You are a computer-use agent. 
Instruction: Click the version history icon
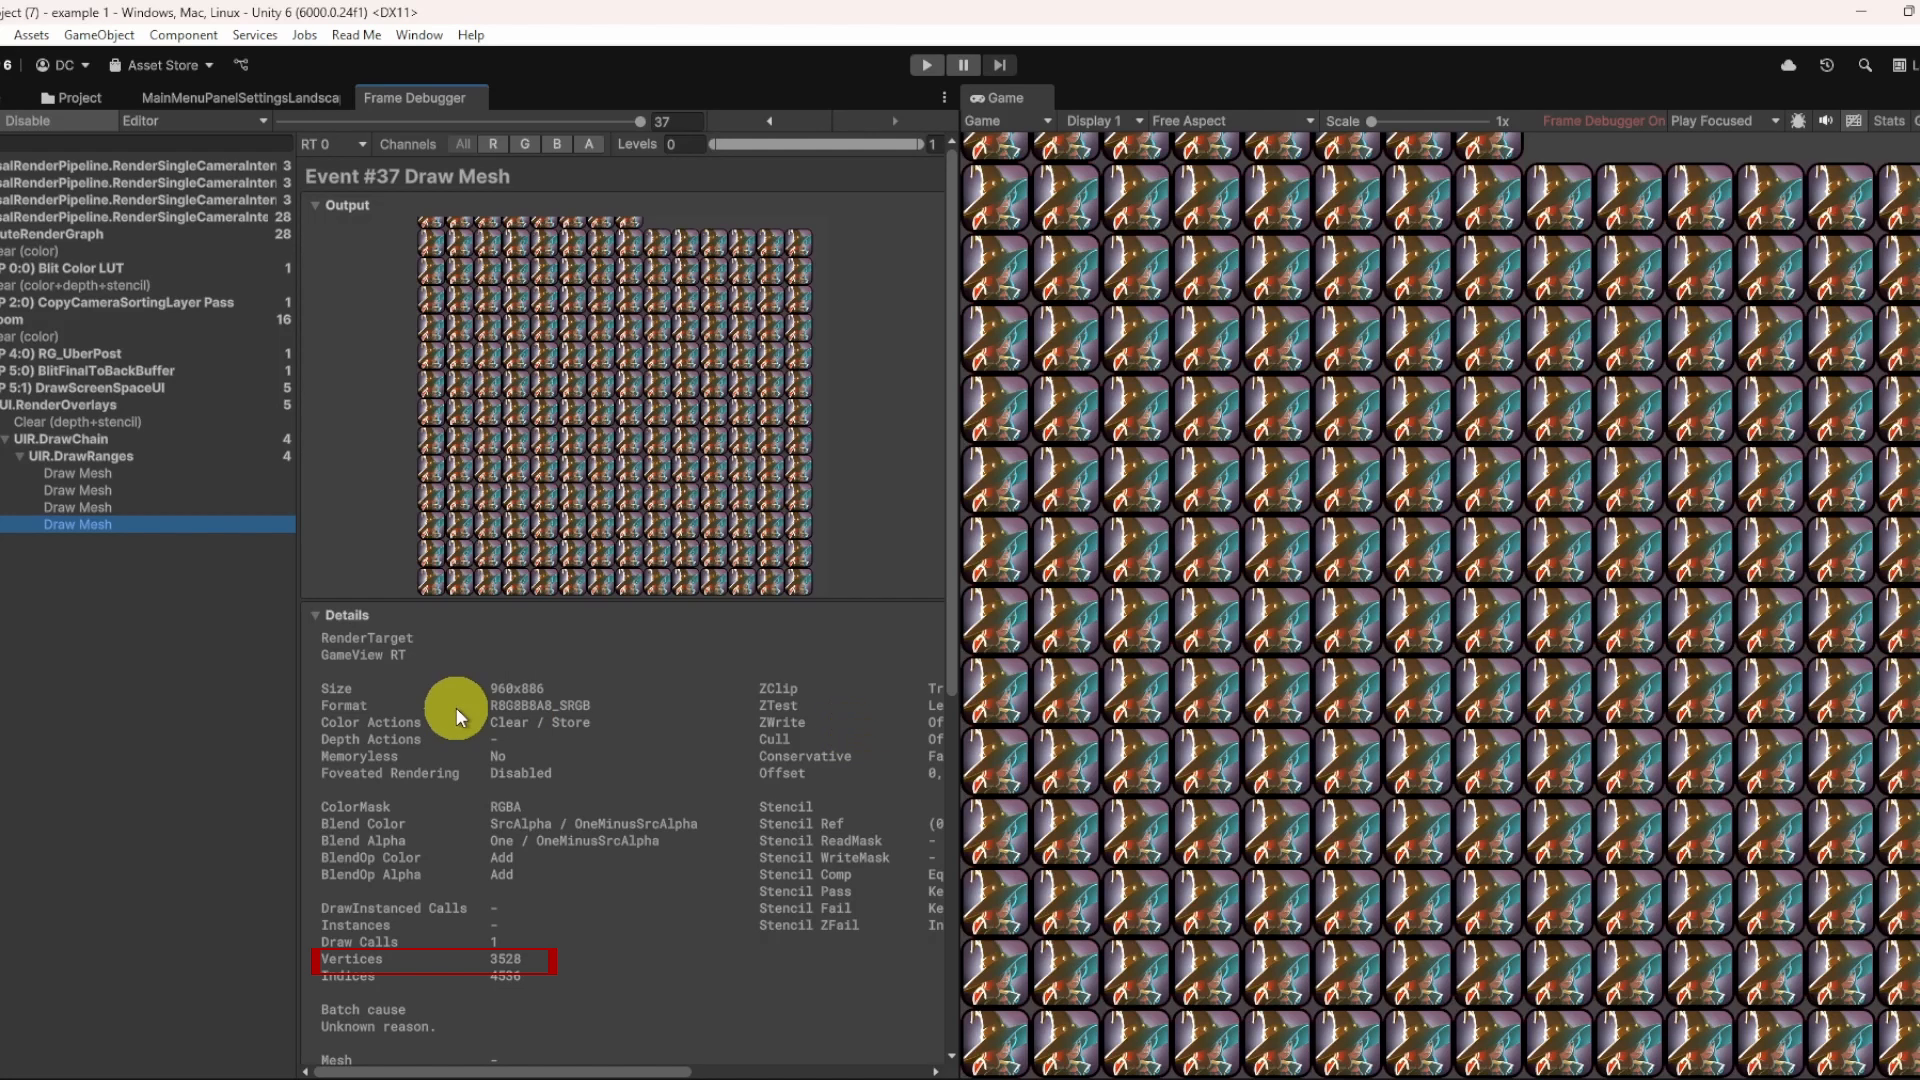(x=1827, y=65)
